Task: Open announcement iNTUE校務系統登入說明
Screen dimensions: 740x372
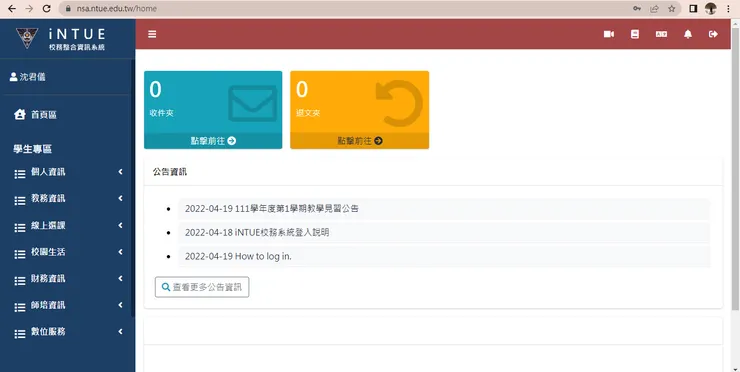Action: coord(257,233)
